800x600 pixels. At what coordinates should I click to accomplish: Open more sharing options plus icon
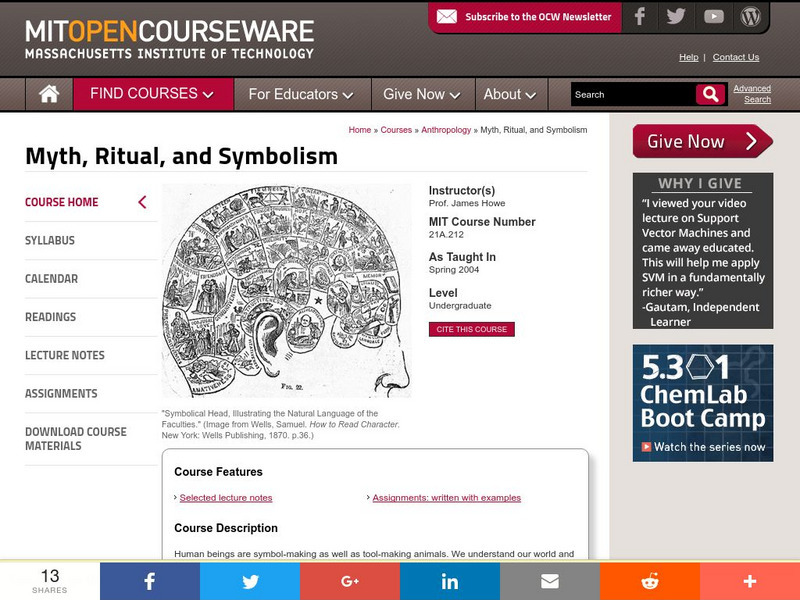(x=749, y=581)
